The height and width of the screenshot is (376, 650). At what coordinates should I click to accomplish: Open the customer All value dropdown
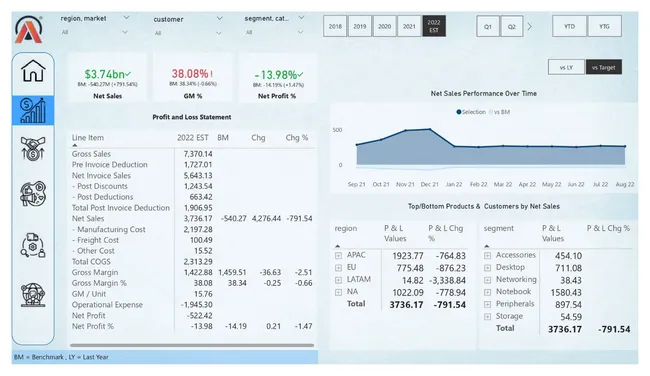click(218, 33)
